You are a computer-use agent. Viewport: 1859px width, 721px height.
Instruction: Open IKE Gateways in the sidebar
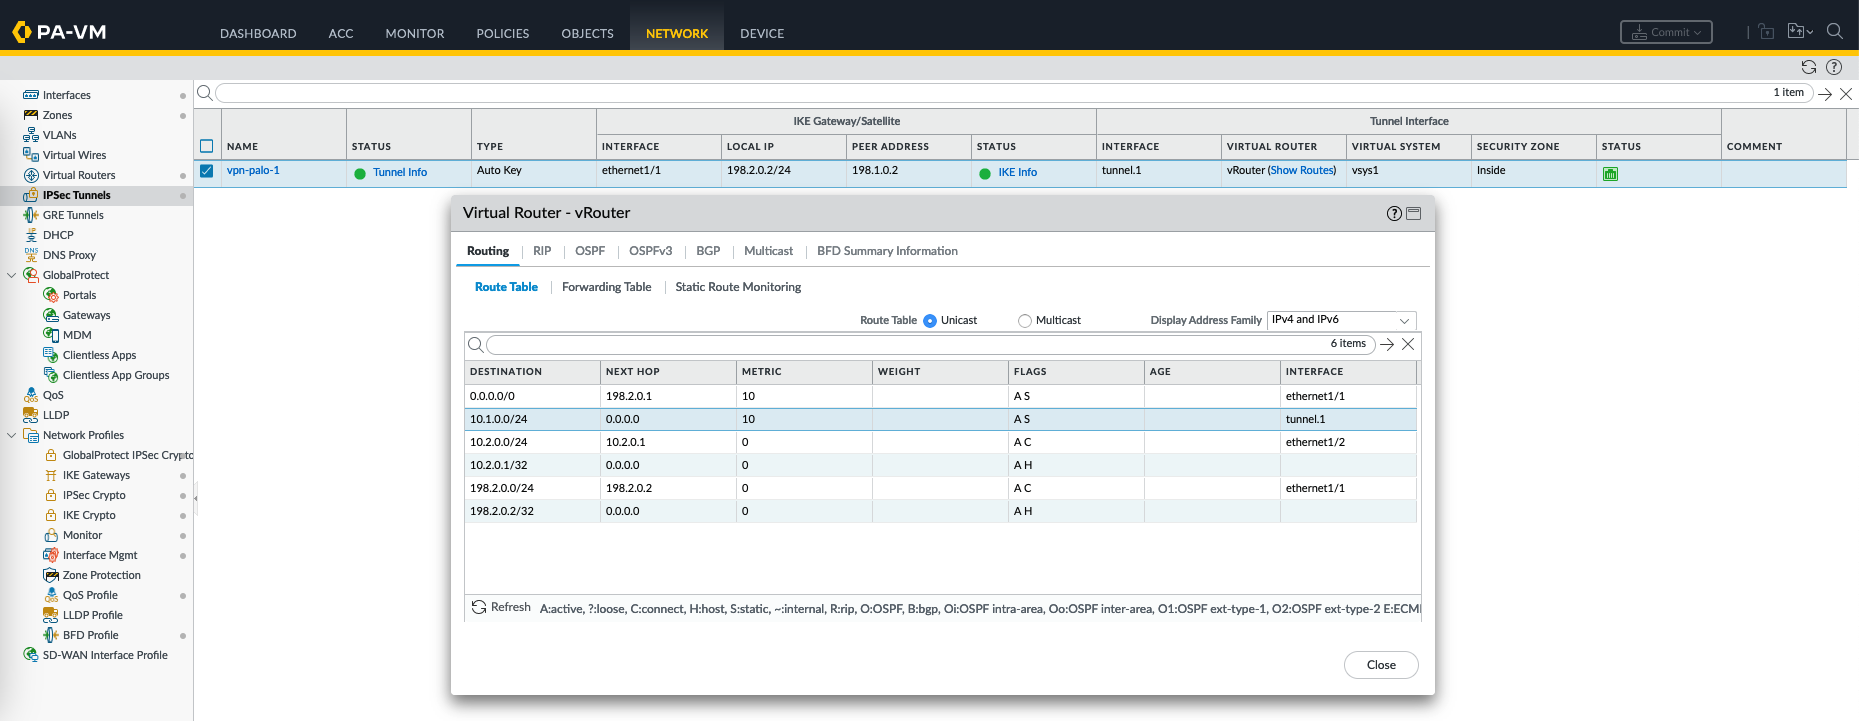(x=96, y=475)
